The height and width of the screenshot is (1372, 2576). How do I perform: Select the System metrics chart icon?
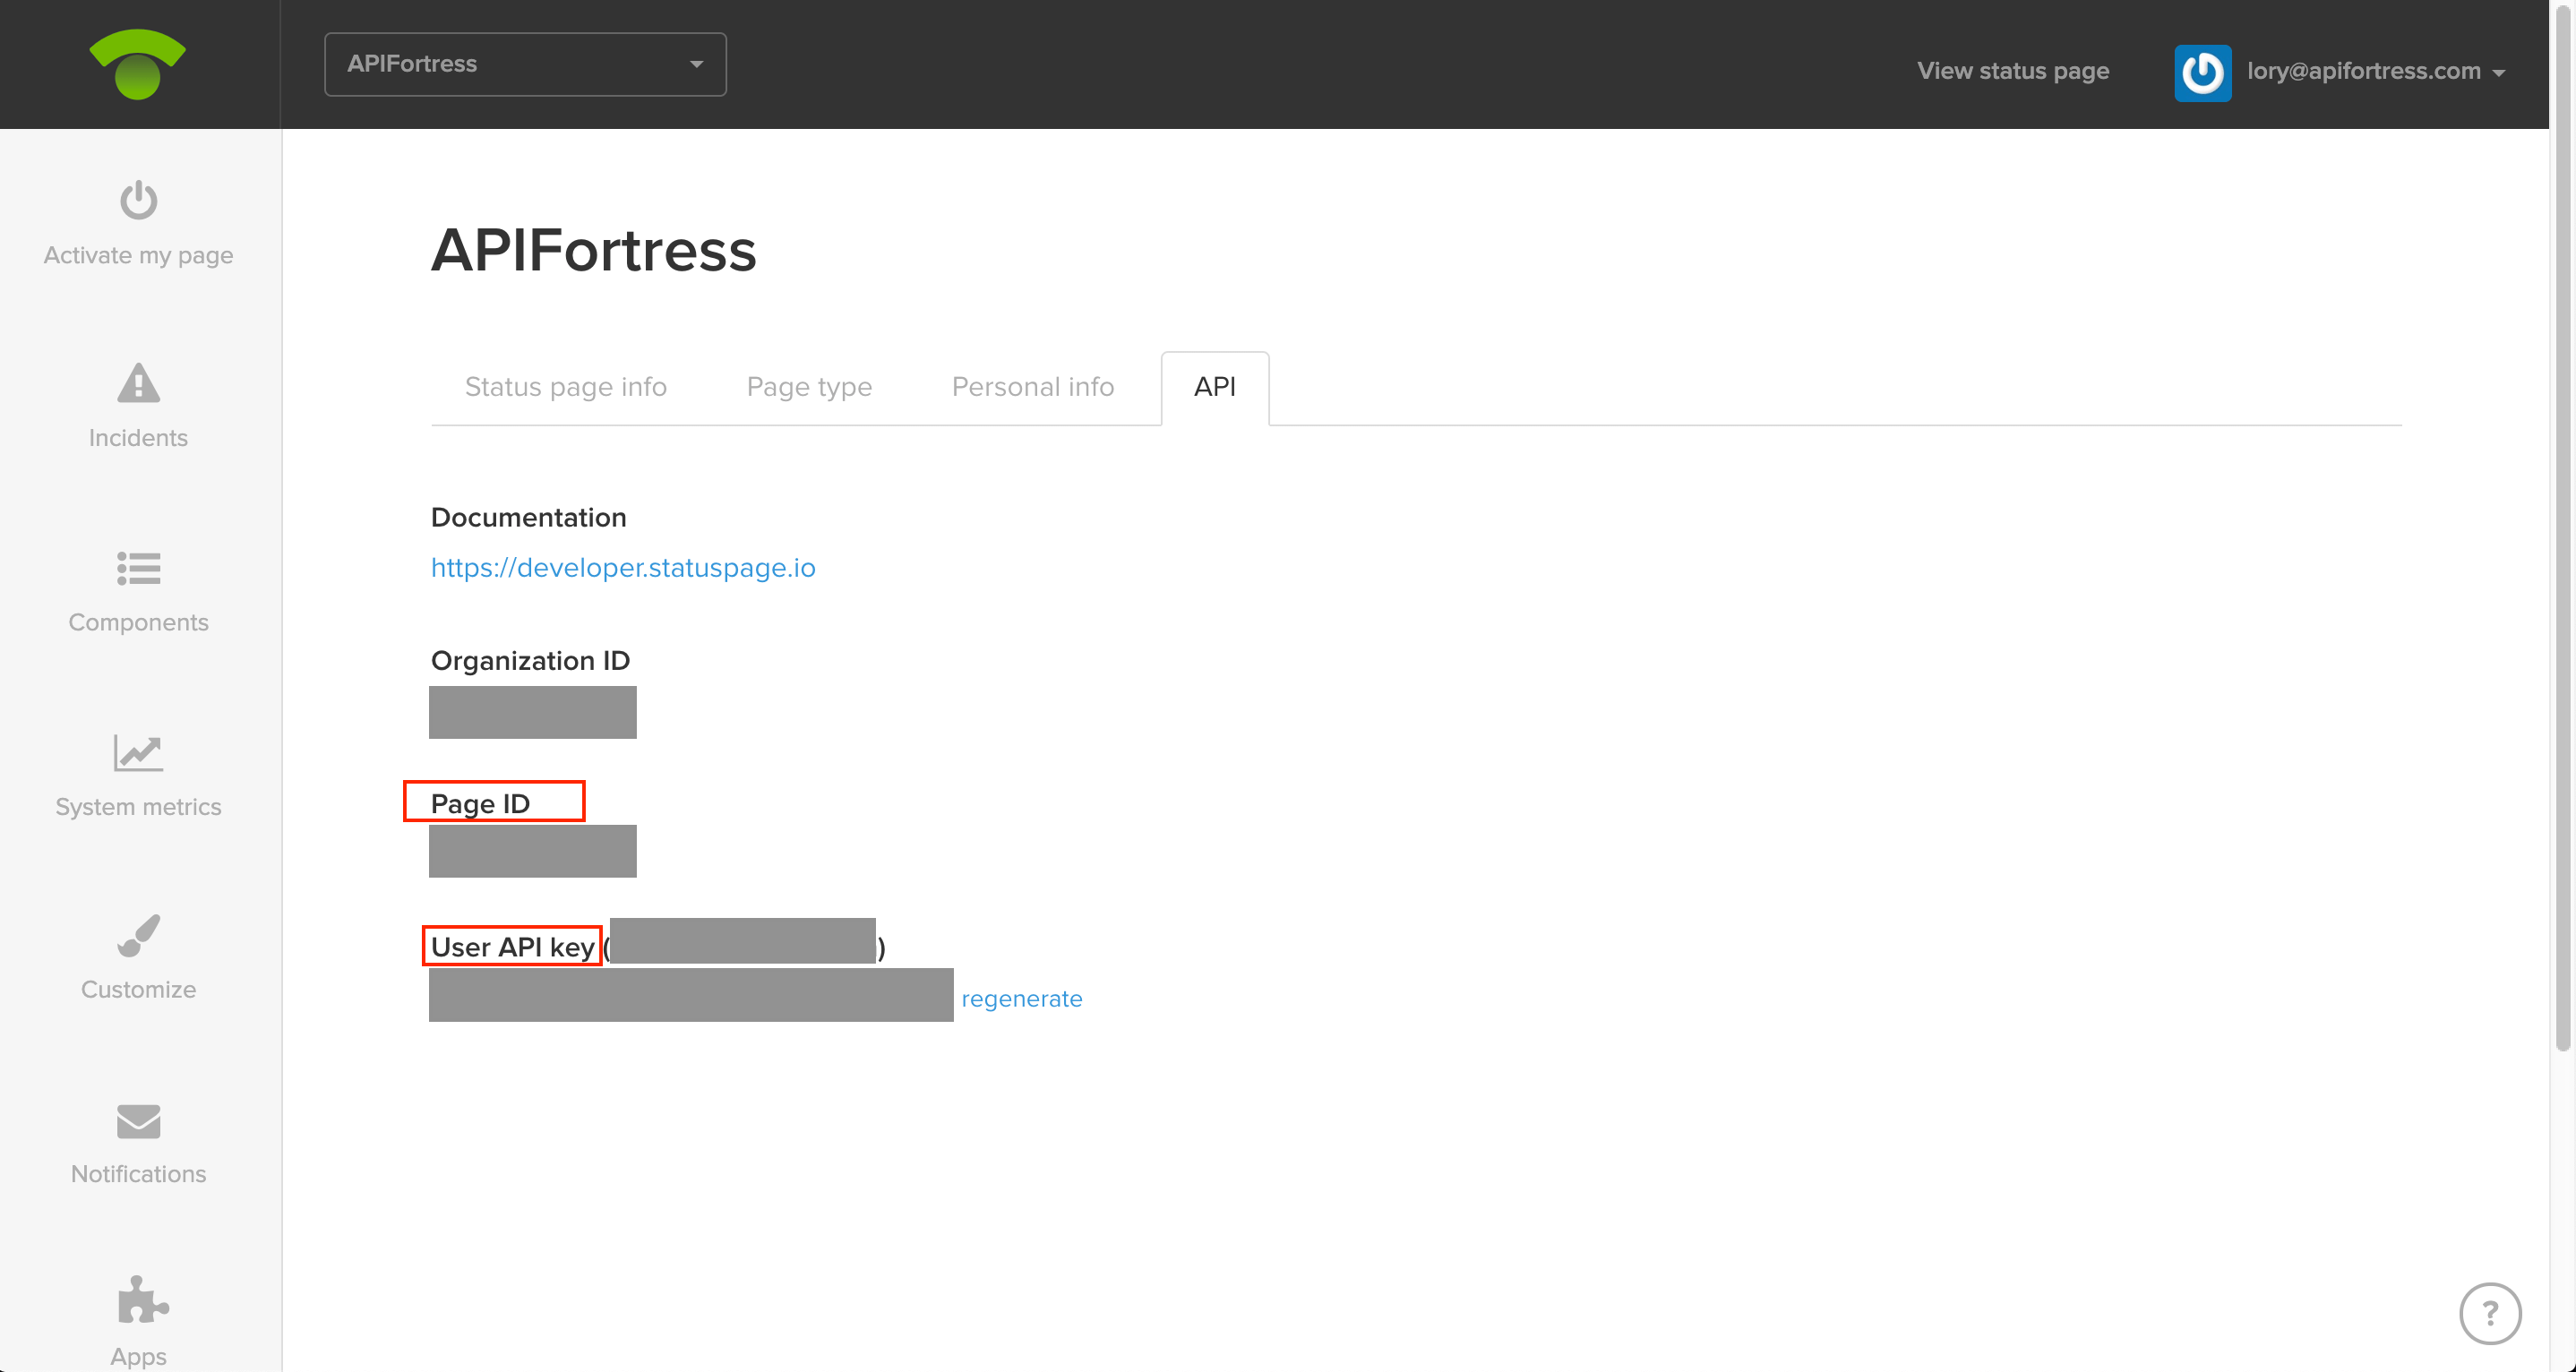(x=138, y=753)
